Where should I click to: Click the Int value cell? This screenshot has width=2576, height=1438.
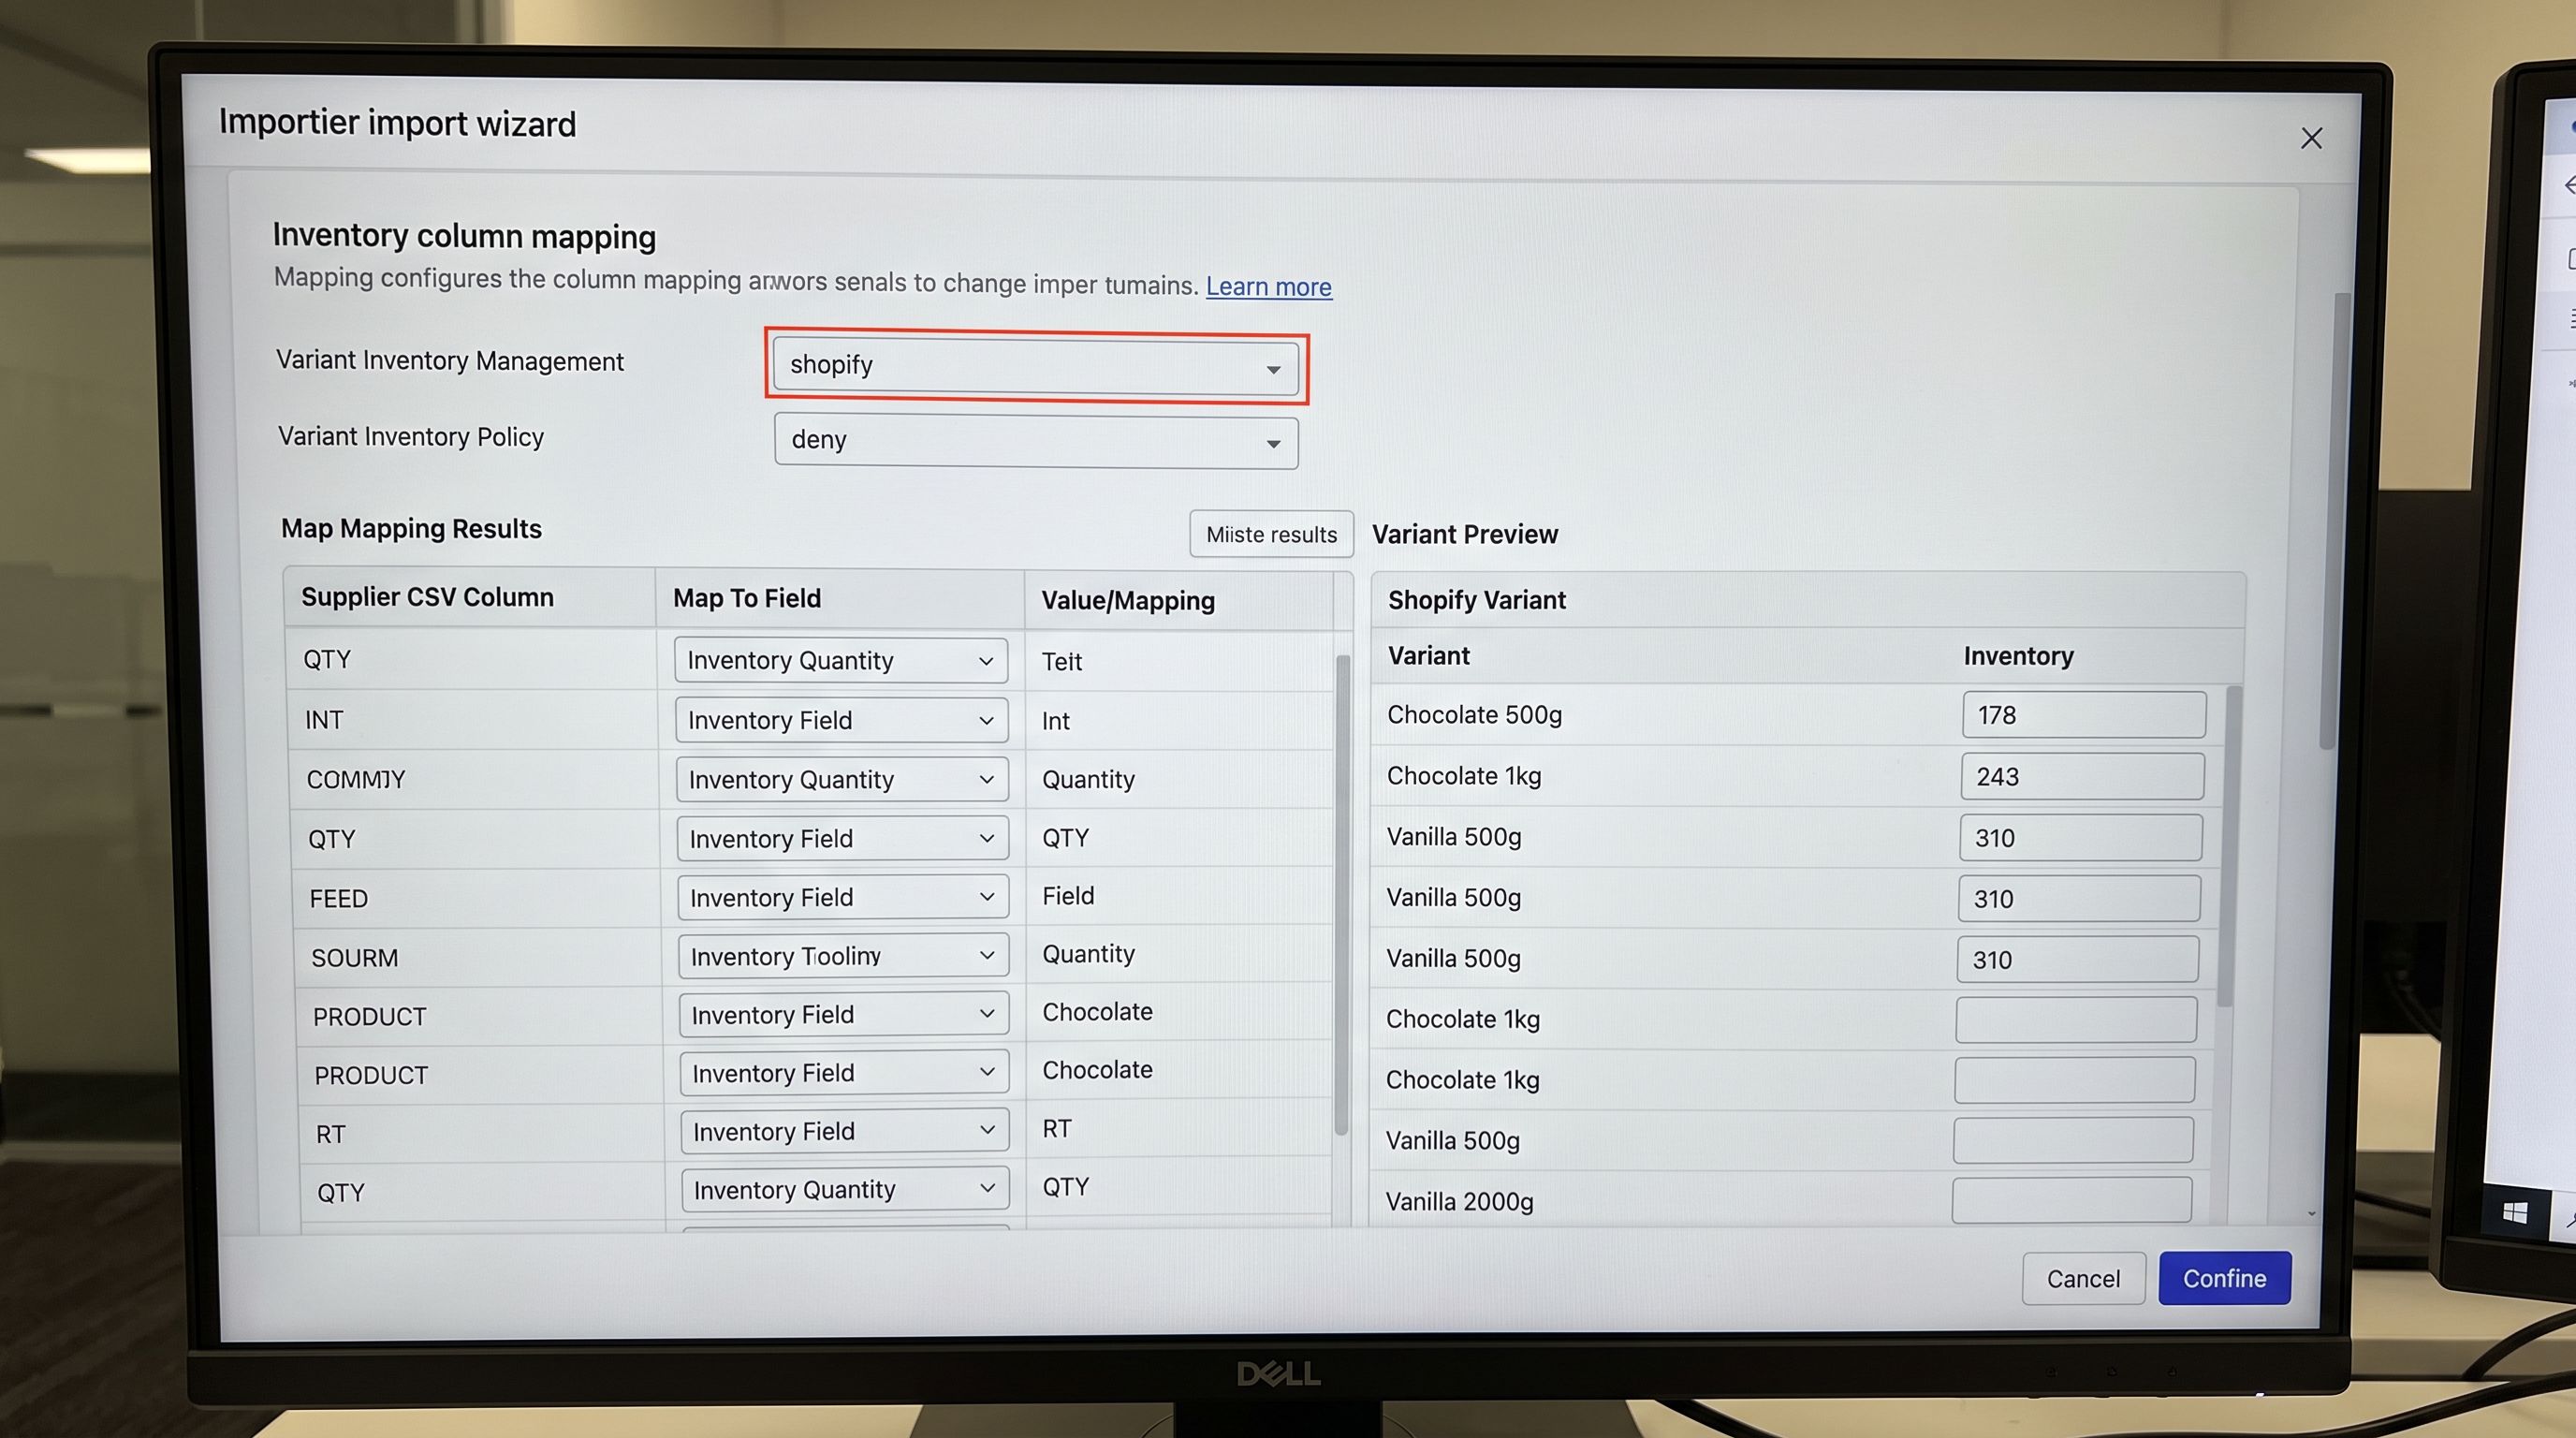[1055, 721]
